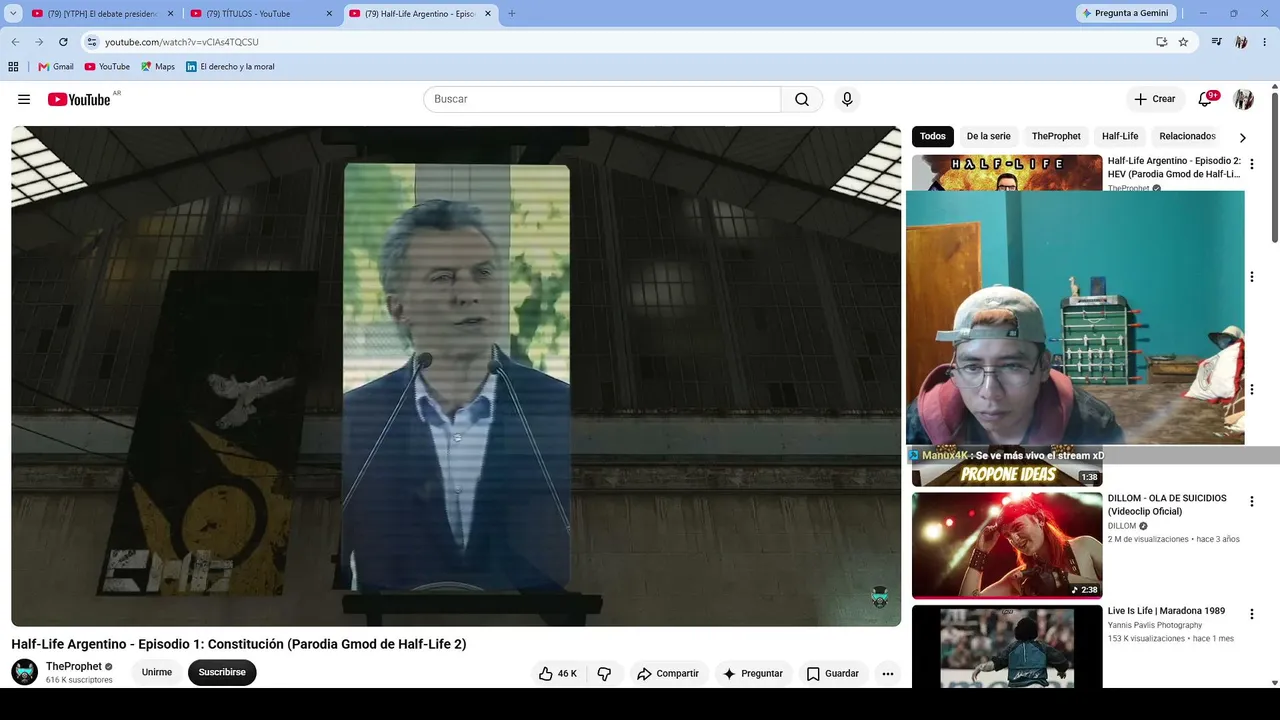Focus the Buscar search field
Viewport: 1280px width, 720px height.
coord(602,99)
